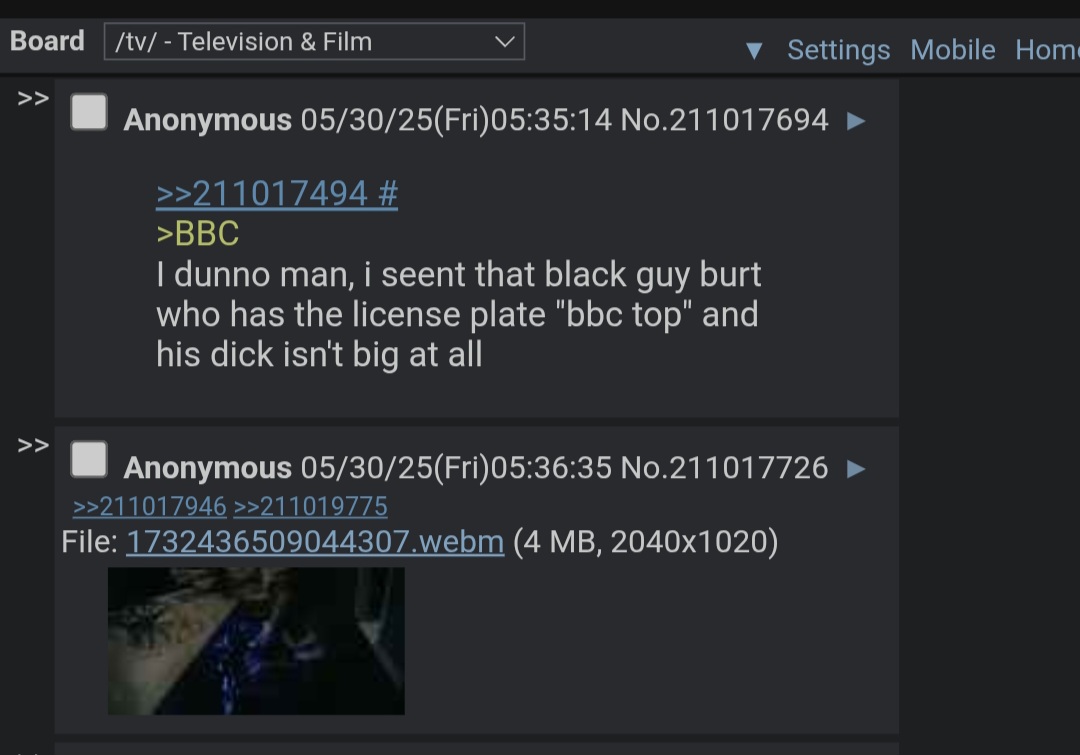
Task: Go to Home in the top navigation
Action: [x=1047, y=50]
